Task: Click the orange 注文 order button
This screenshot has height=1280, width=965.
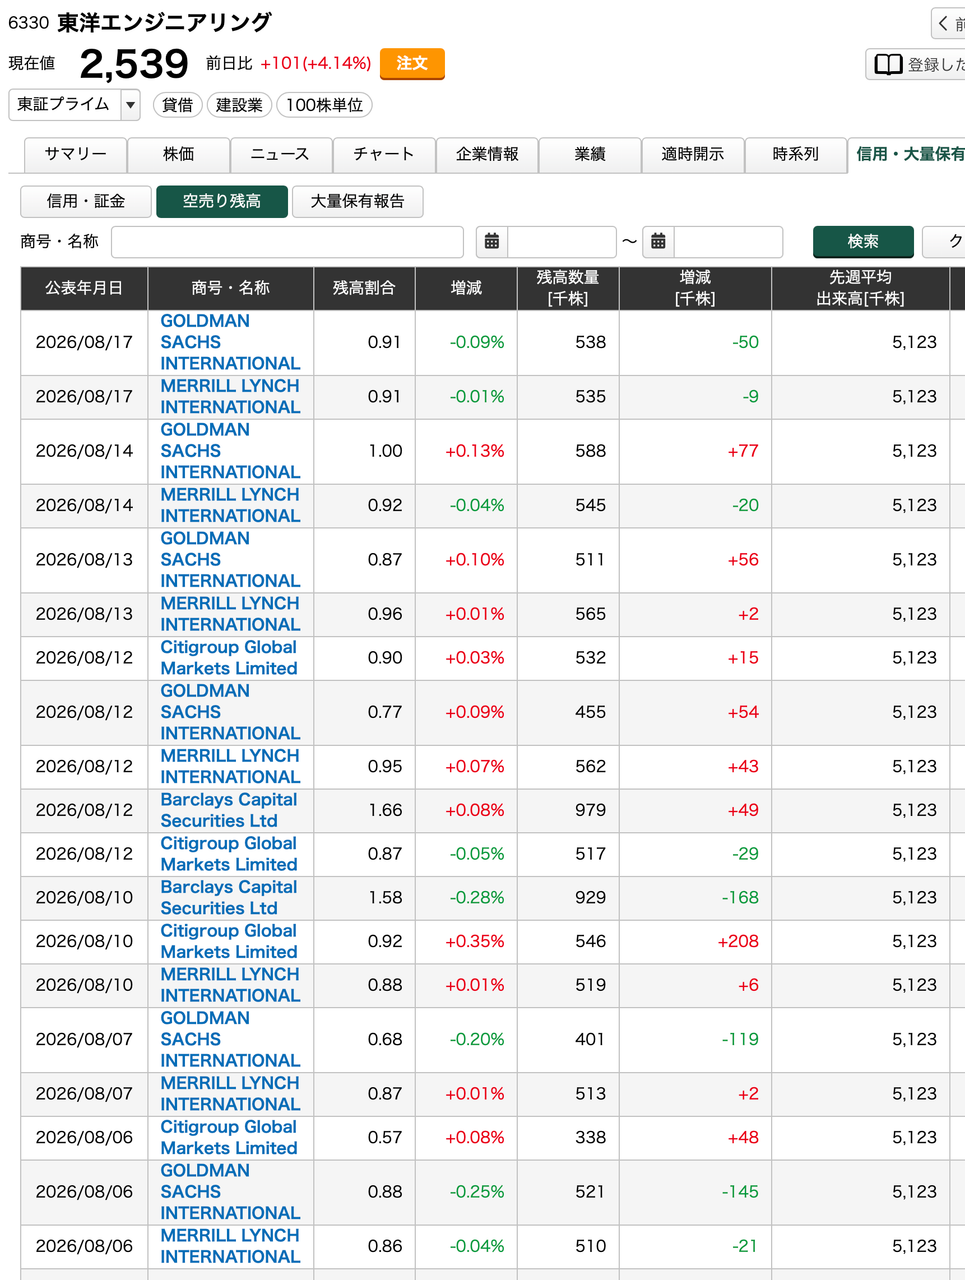Action: pos(412,63)
